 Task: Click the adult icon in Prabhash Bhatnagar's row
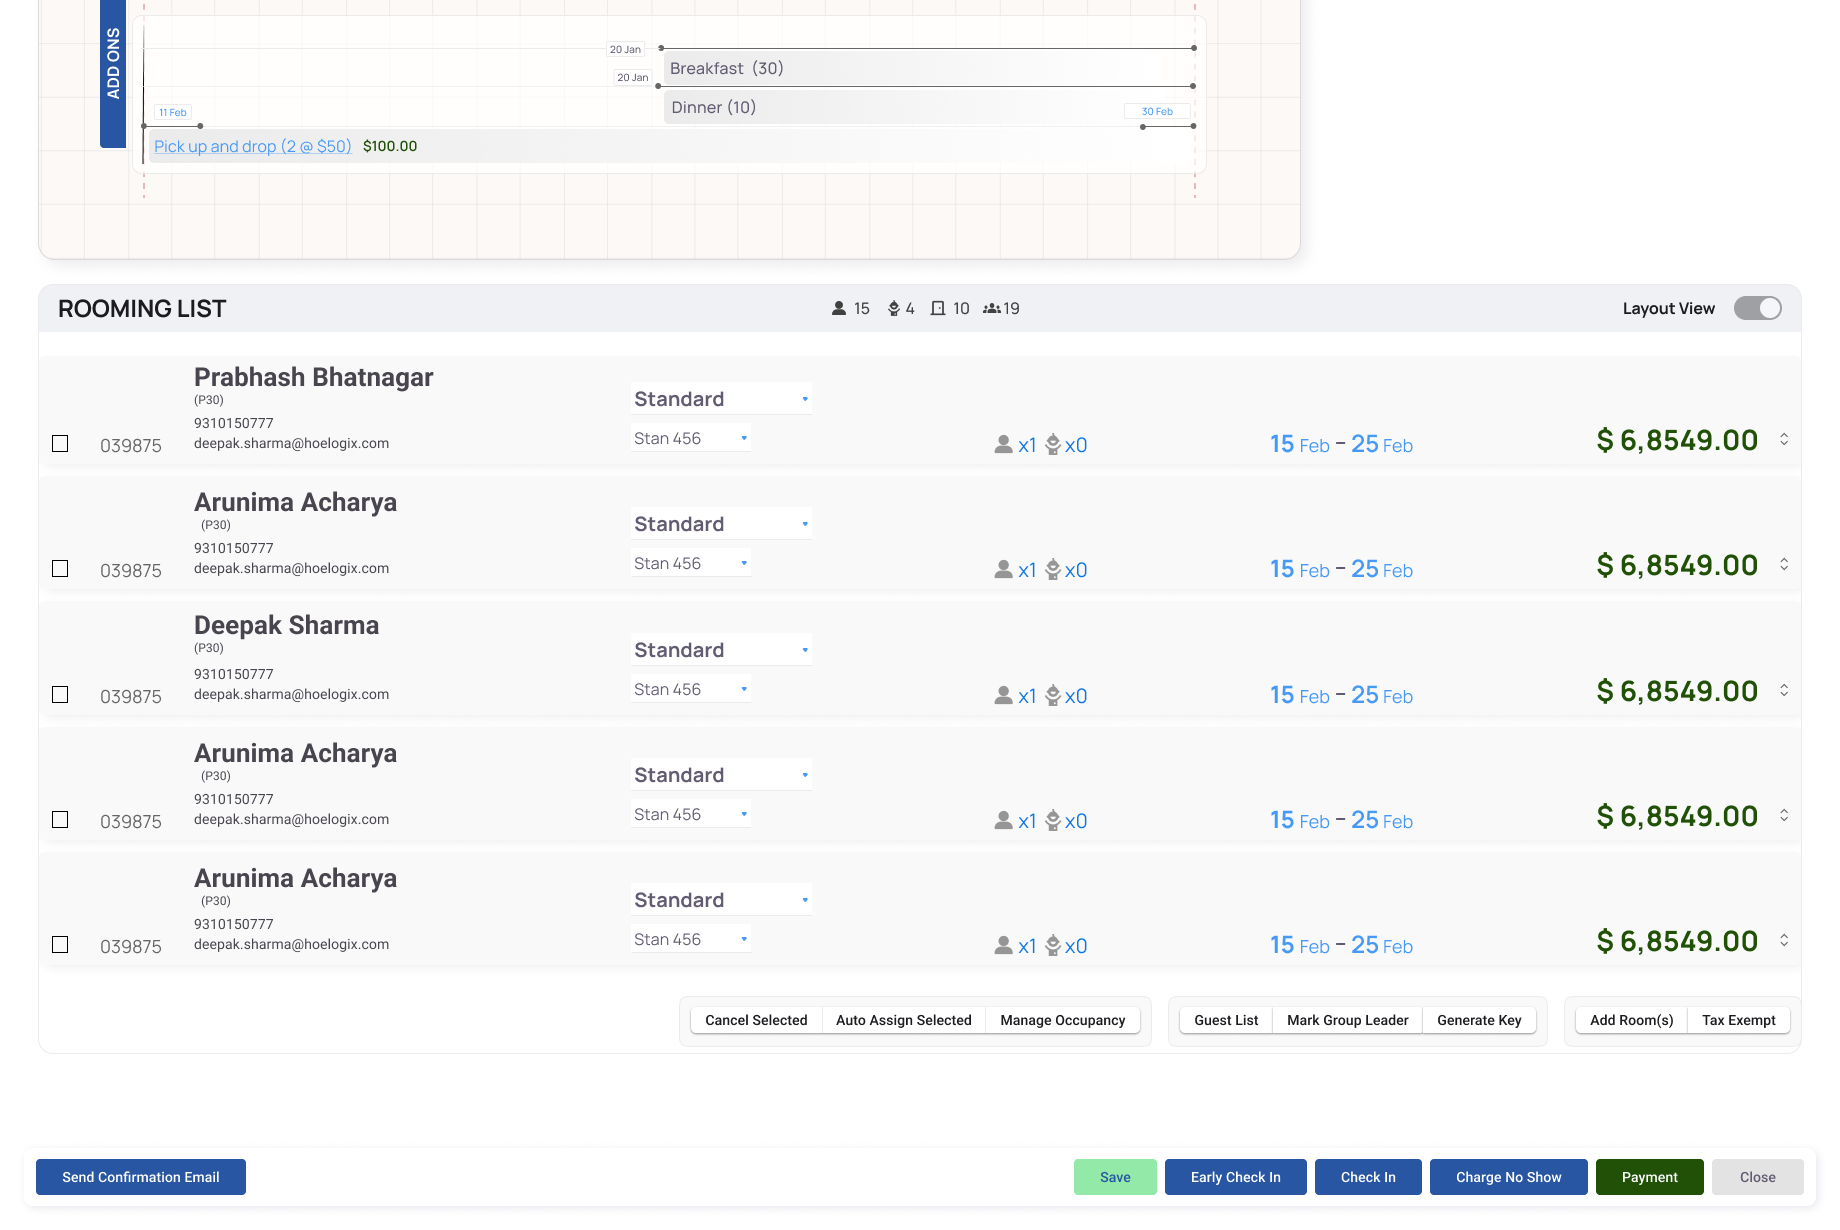[x=1004, y=445]
